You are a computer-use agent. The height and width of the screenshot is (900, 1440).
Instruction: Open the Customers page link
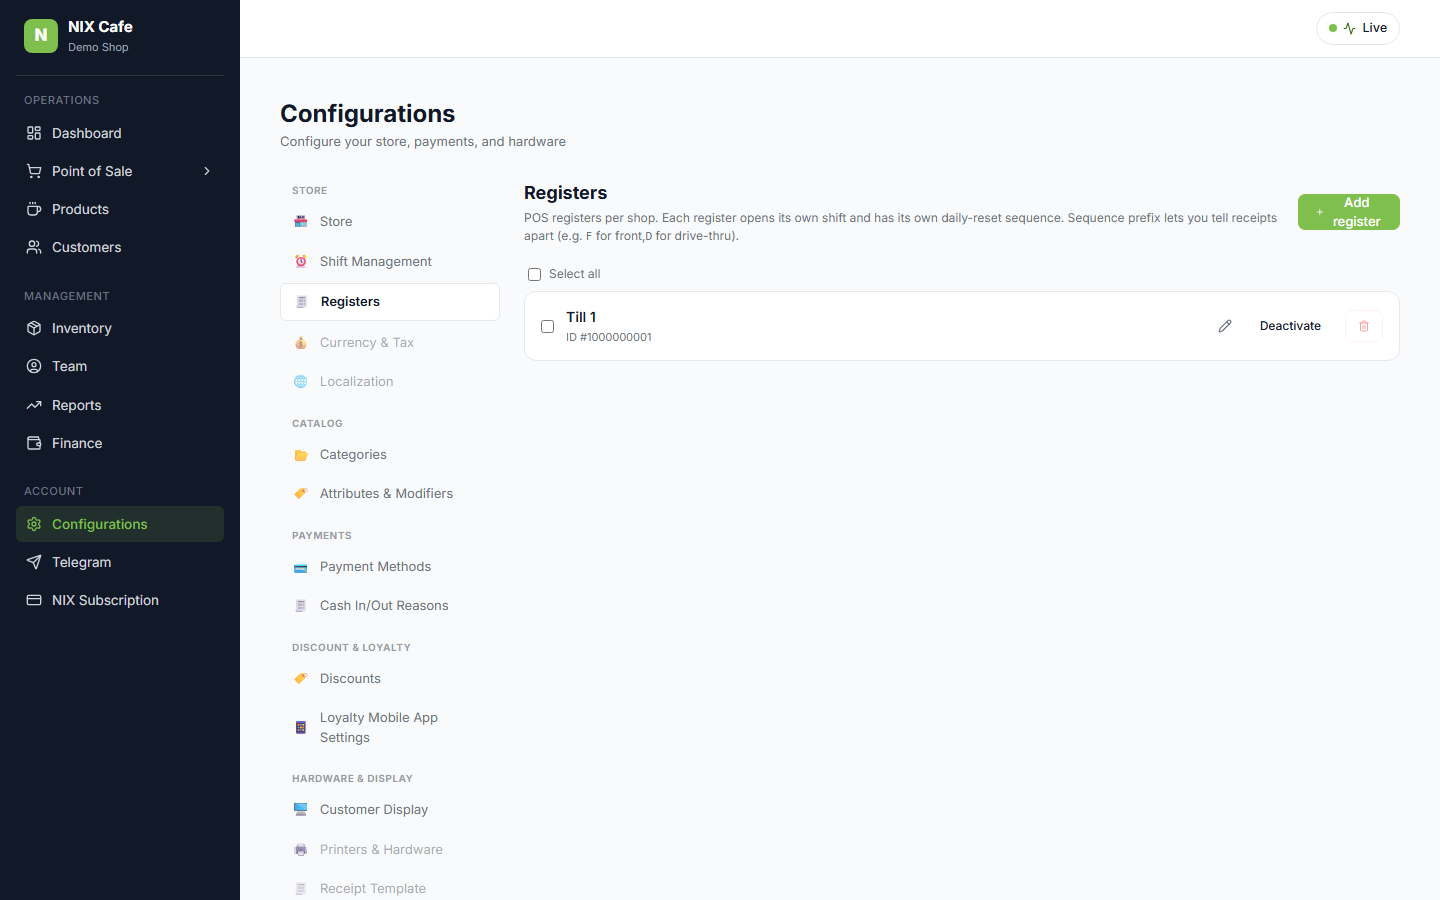pyautogui.click(x=120, y=247)
